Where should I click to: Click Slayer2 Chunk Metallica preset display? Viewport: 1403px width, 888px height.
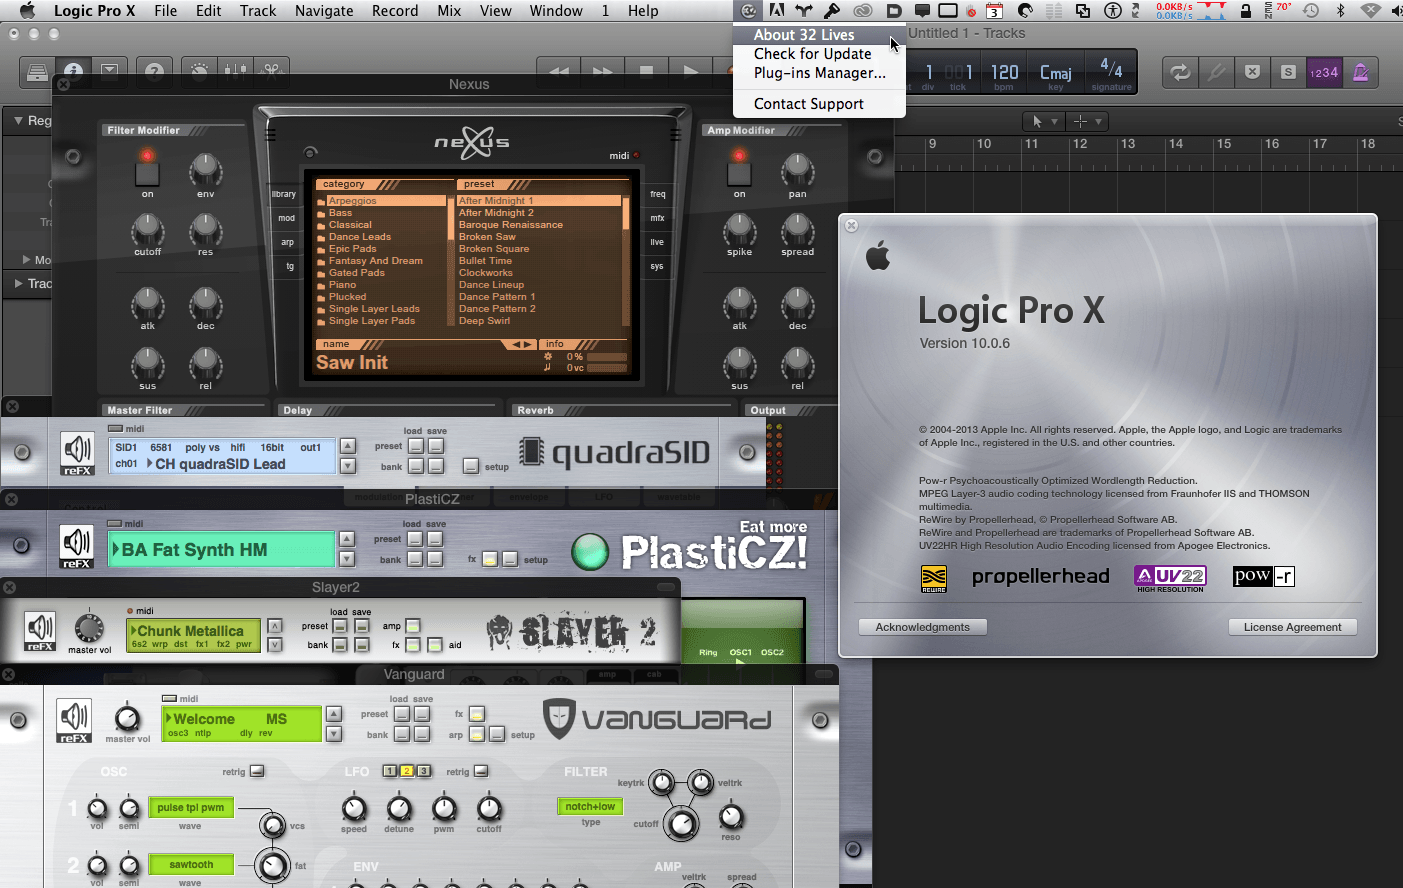[x=194, y=635]
